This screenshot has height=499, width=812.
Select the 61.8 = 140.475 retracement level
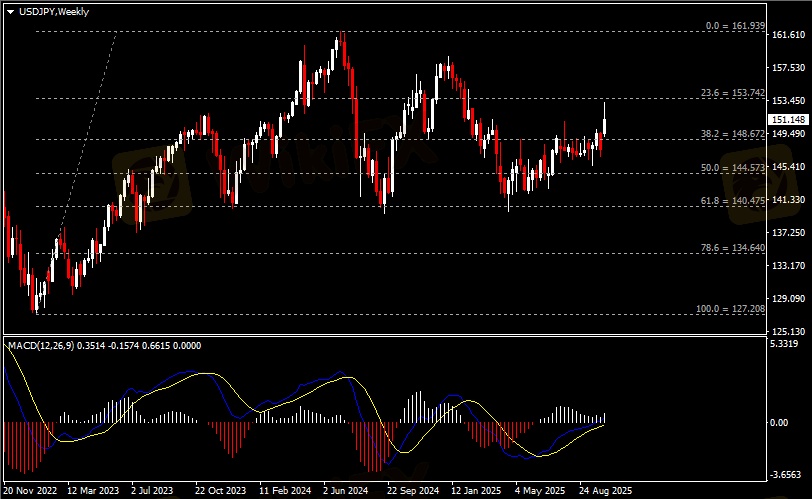coord(733,201)
